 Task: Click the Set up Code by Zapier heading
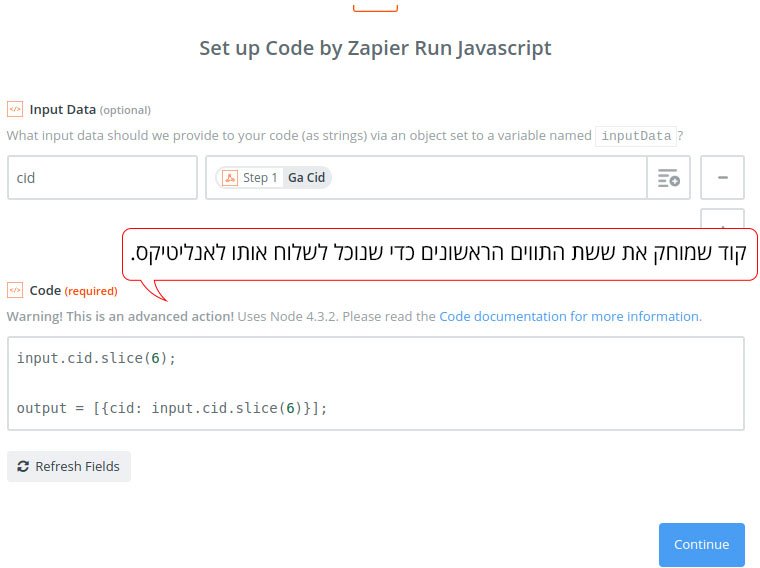click(375, 48)
